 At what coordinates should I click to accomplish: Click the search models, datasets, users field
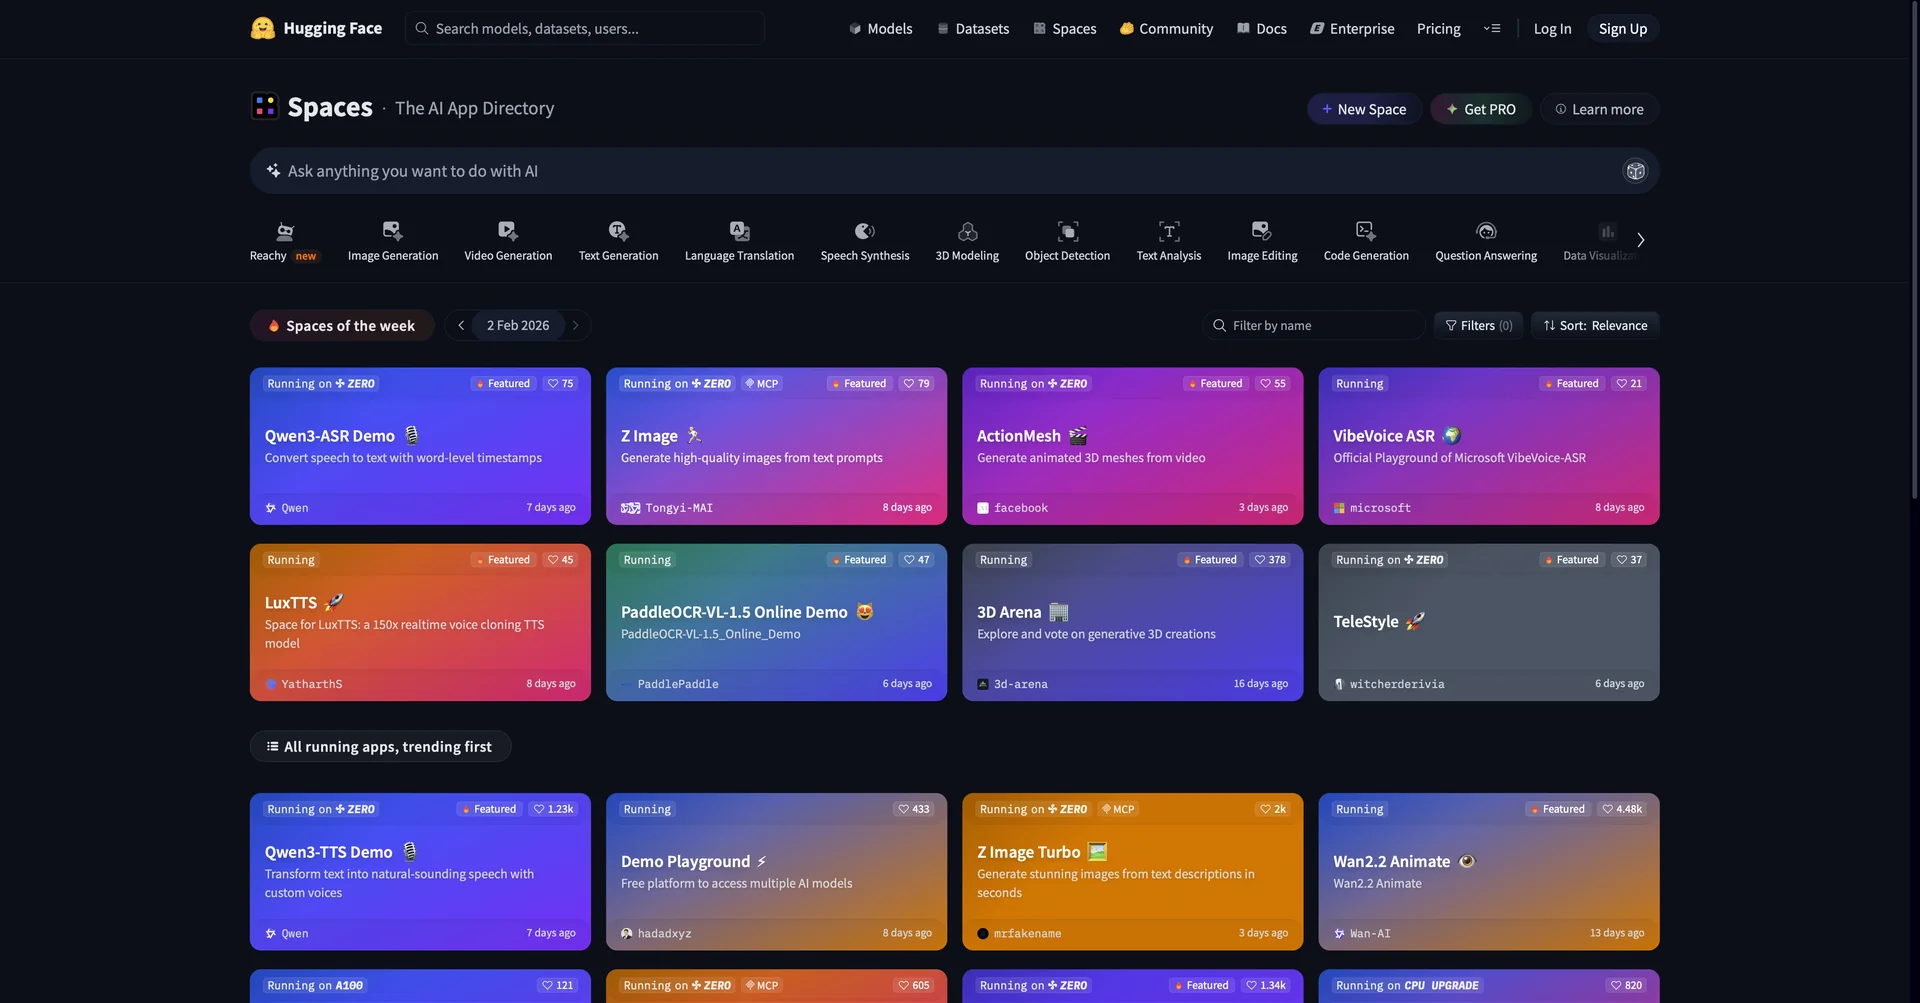pyautogui.click(x=585, y=28)
